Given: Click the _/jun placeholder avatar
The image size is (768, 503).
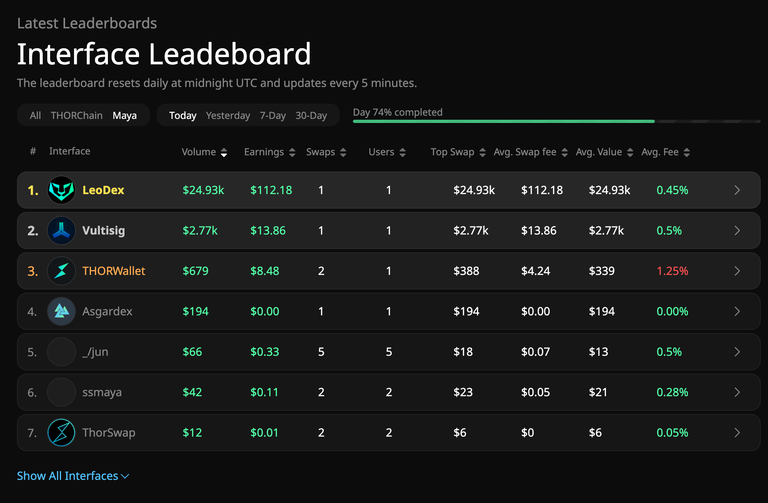Looking at the screenshot, I should pos(61,352).
